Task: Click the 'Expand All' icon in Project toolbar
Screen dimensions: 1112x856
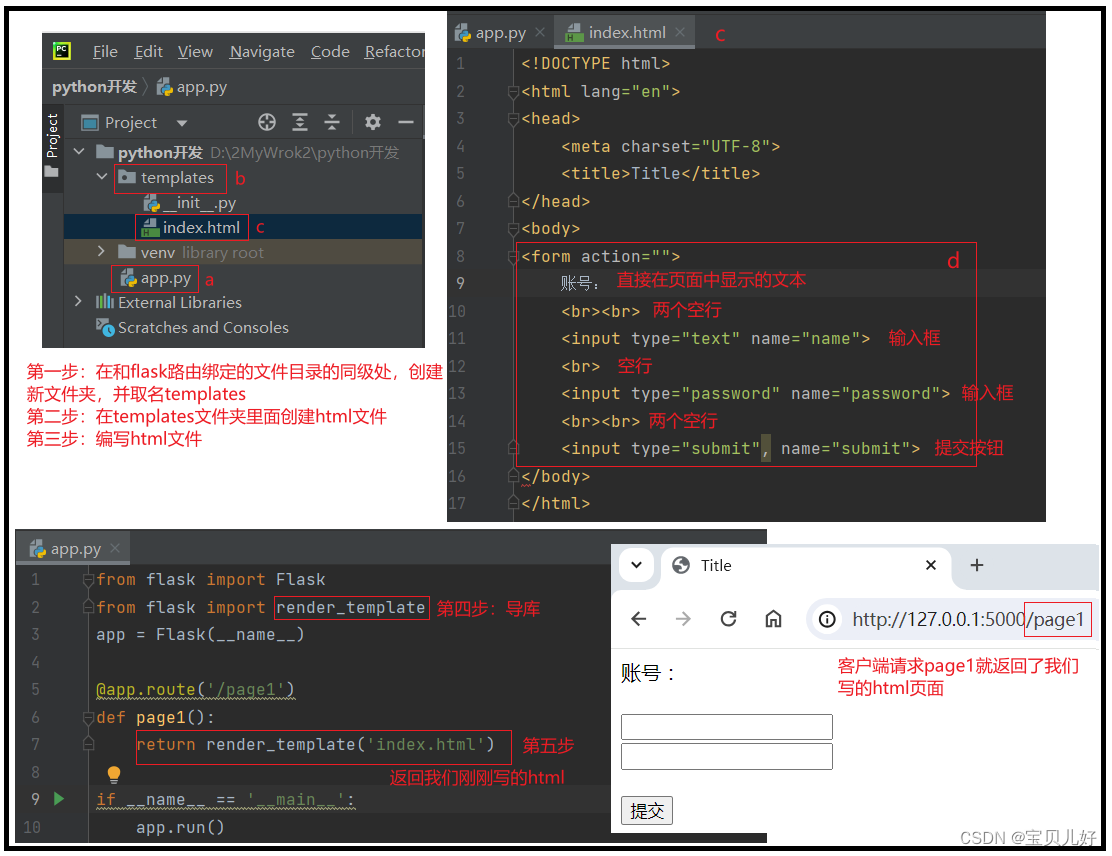Action: (x=300, y=122)
